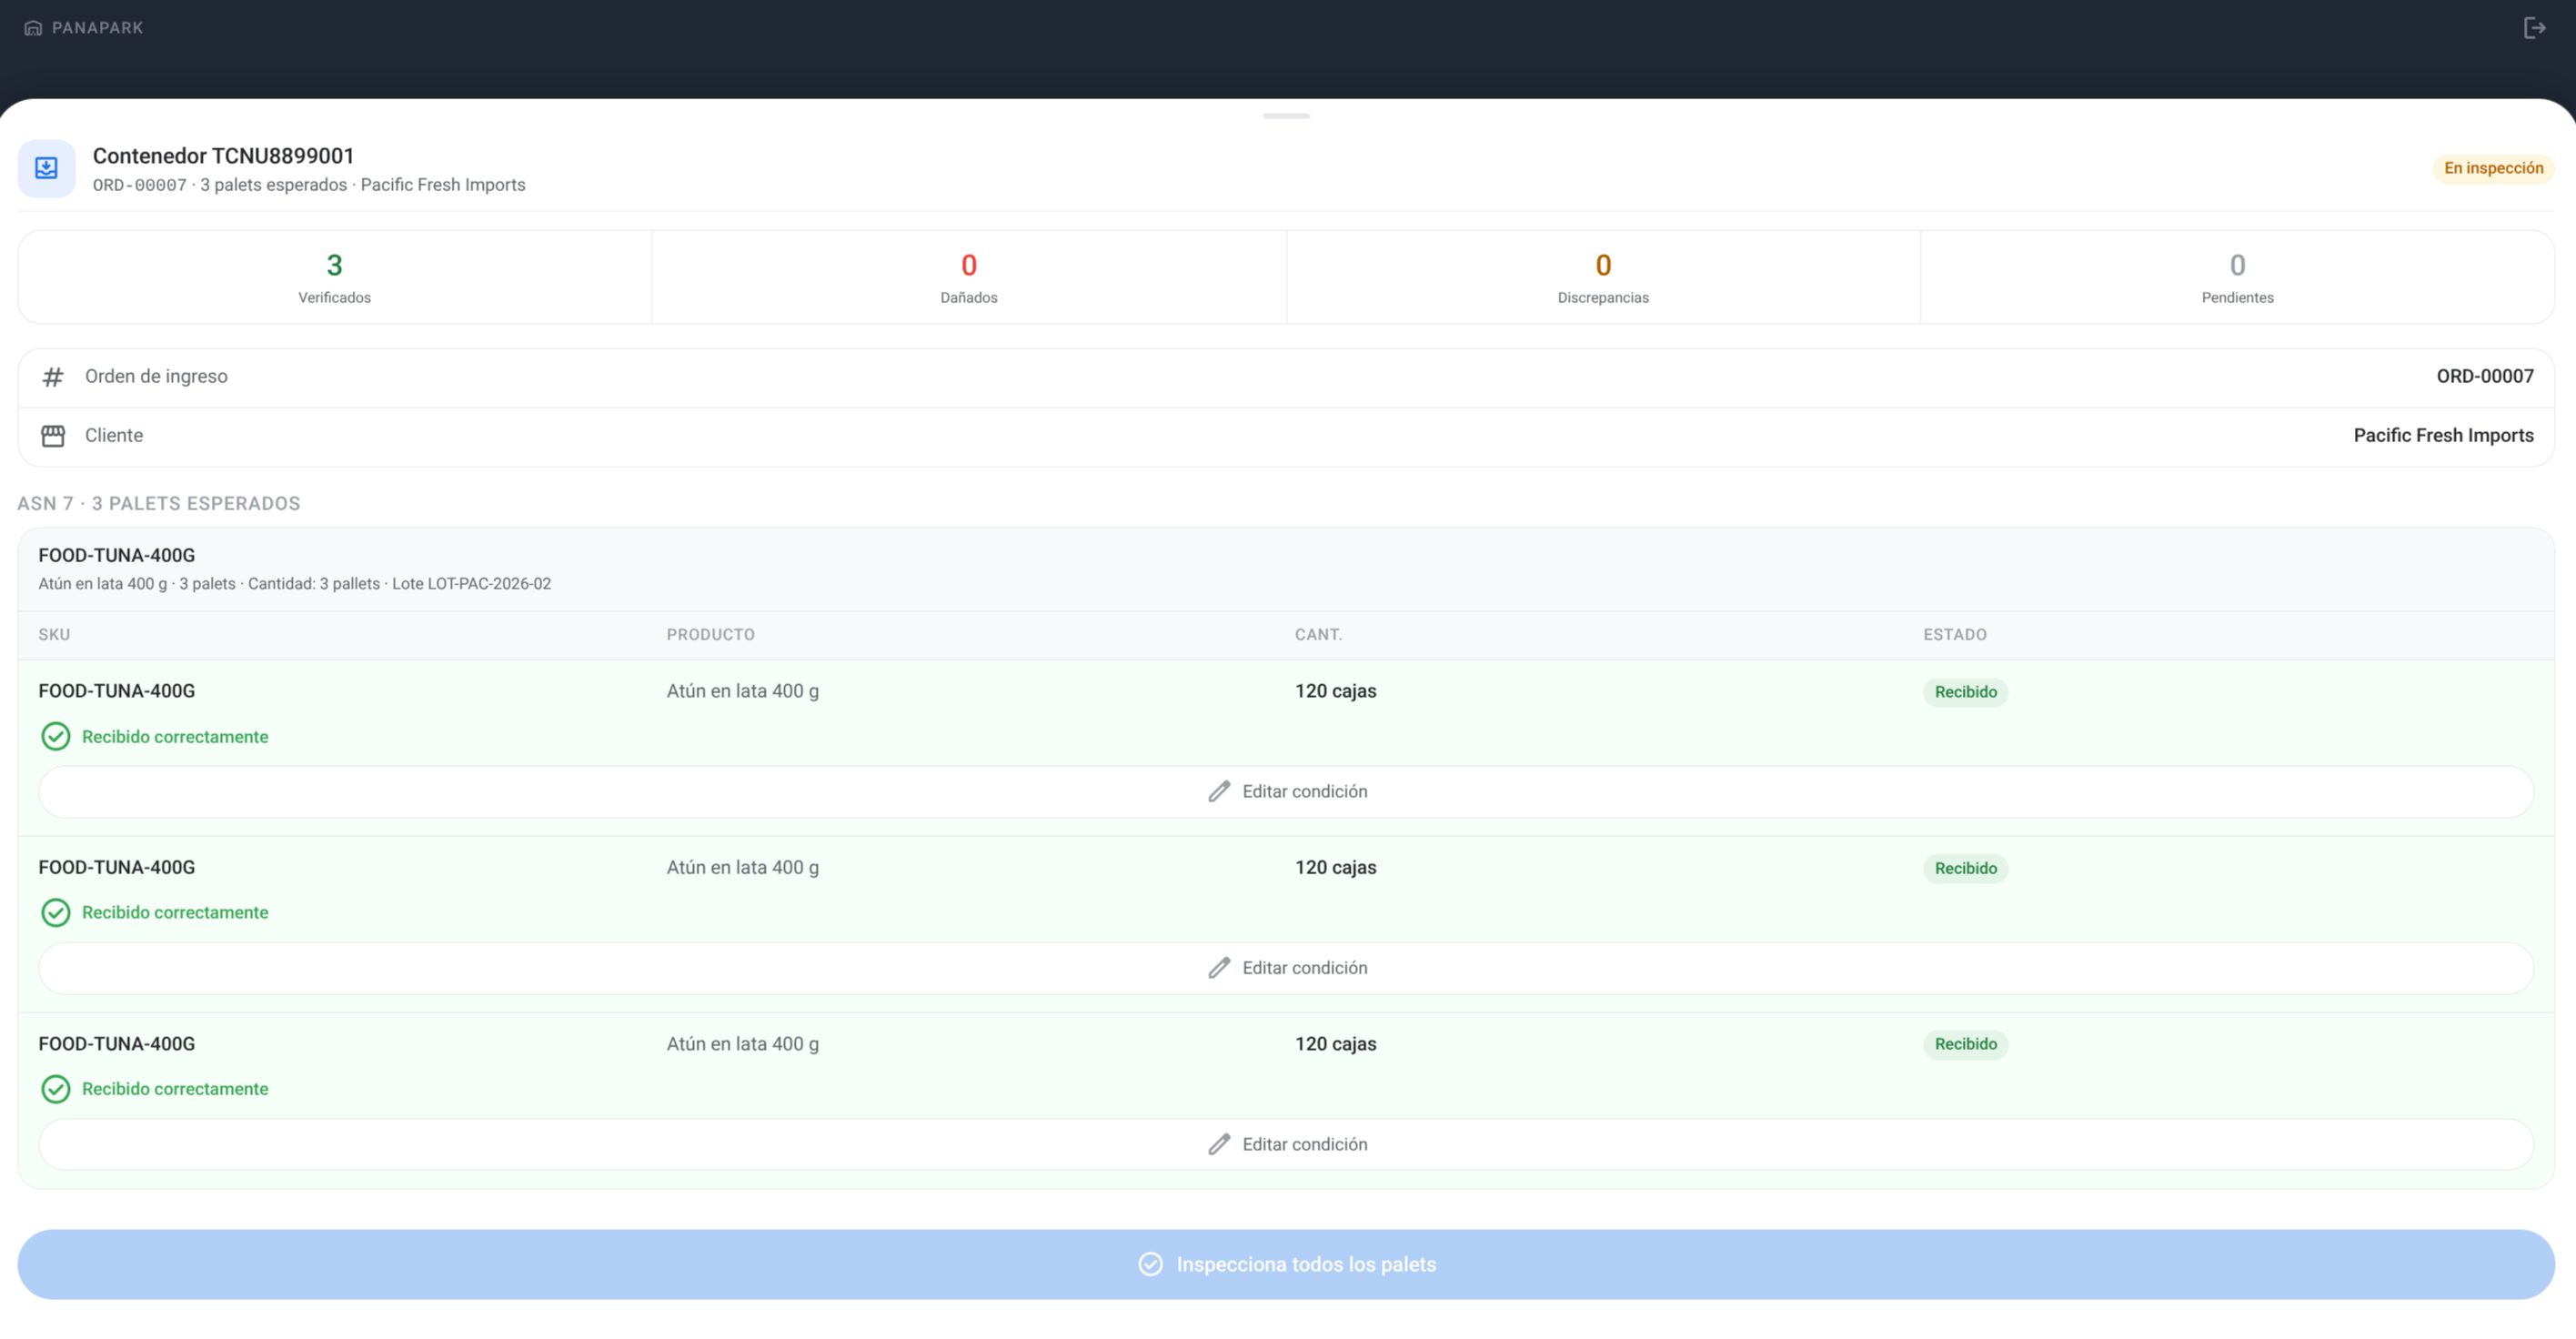Viewport: 2576px width, 1339px height.
Task: Click the first Recibido correctamente check icon
Action: click(56, 737)
